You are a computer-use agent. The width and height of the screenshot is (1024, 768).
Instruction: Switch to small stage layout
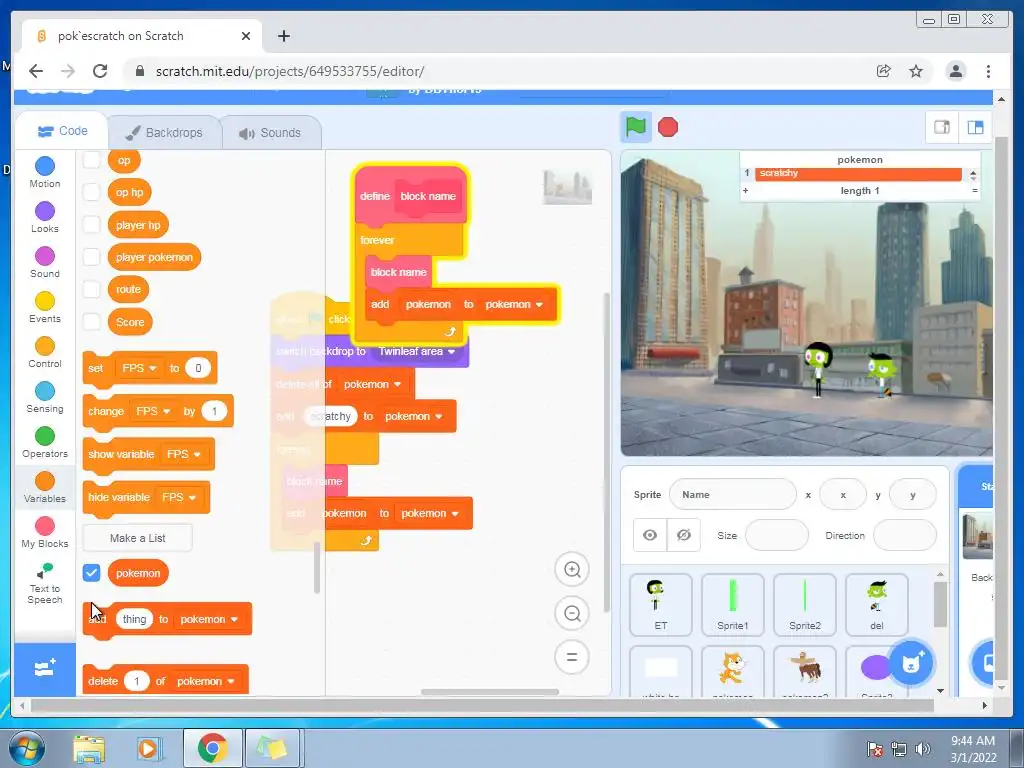click(x=942, y=127)
